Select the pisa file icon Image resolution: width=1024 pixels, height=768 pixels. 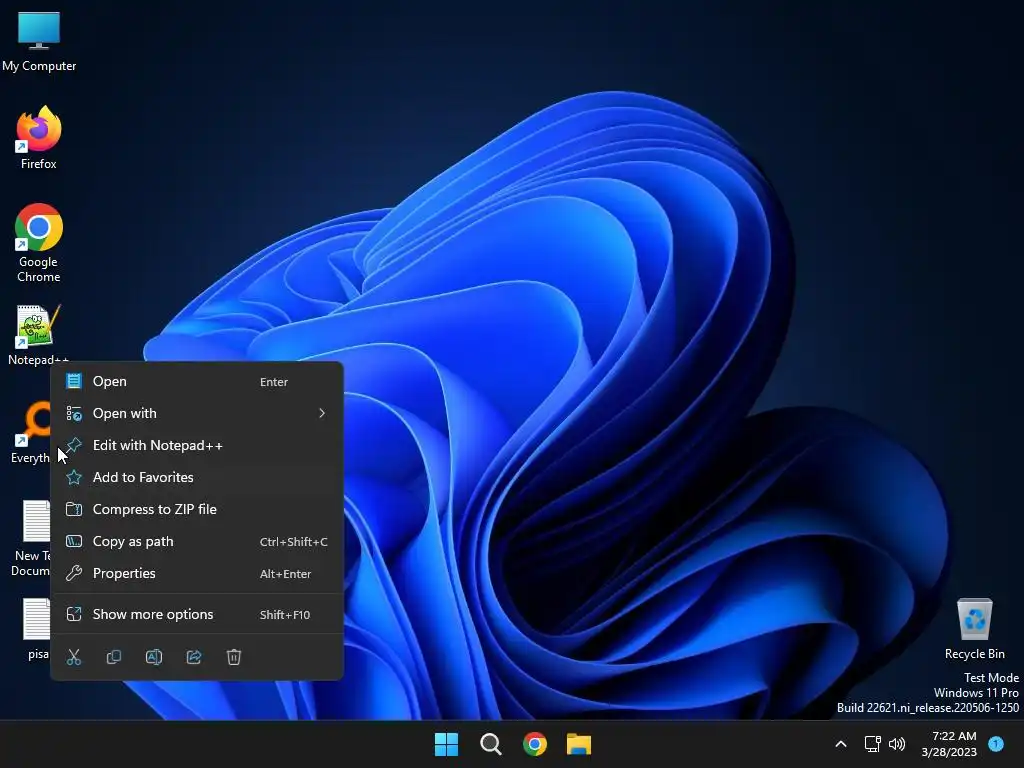tap(37, 628)
